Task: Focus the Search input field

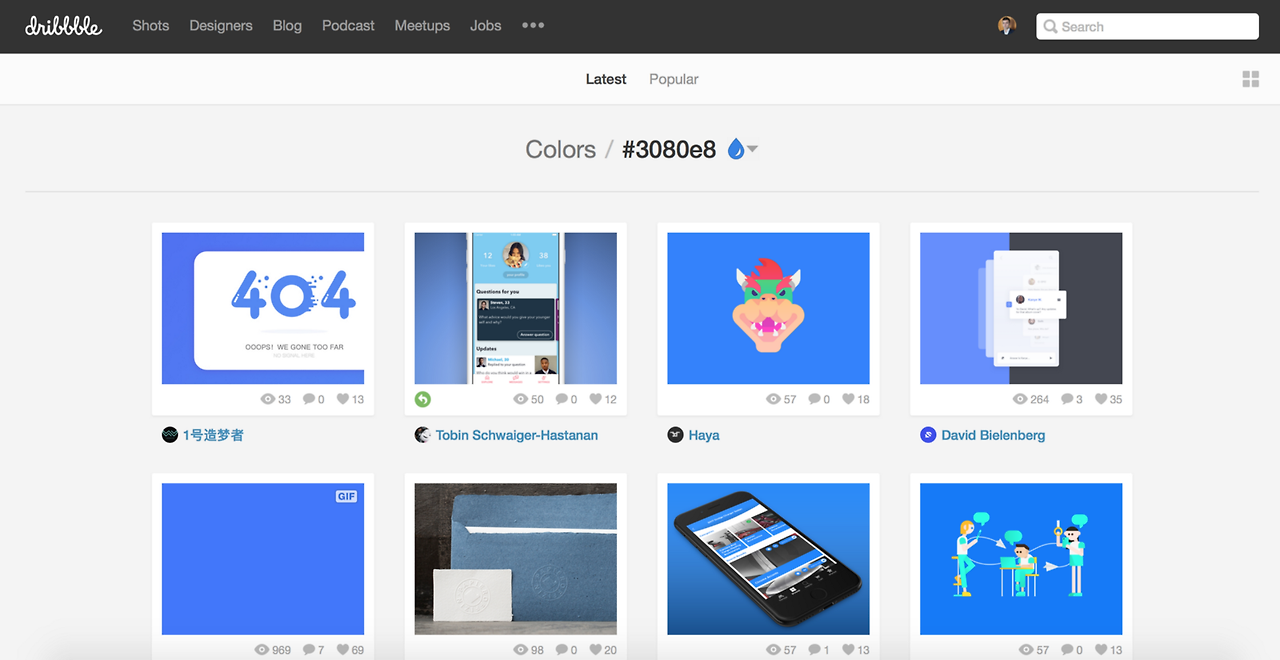Action: click(1147, 27)
